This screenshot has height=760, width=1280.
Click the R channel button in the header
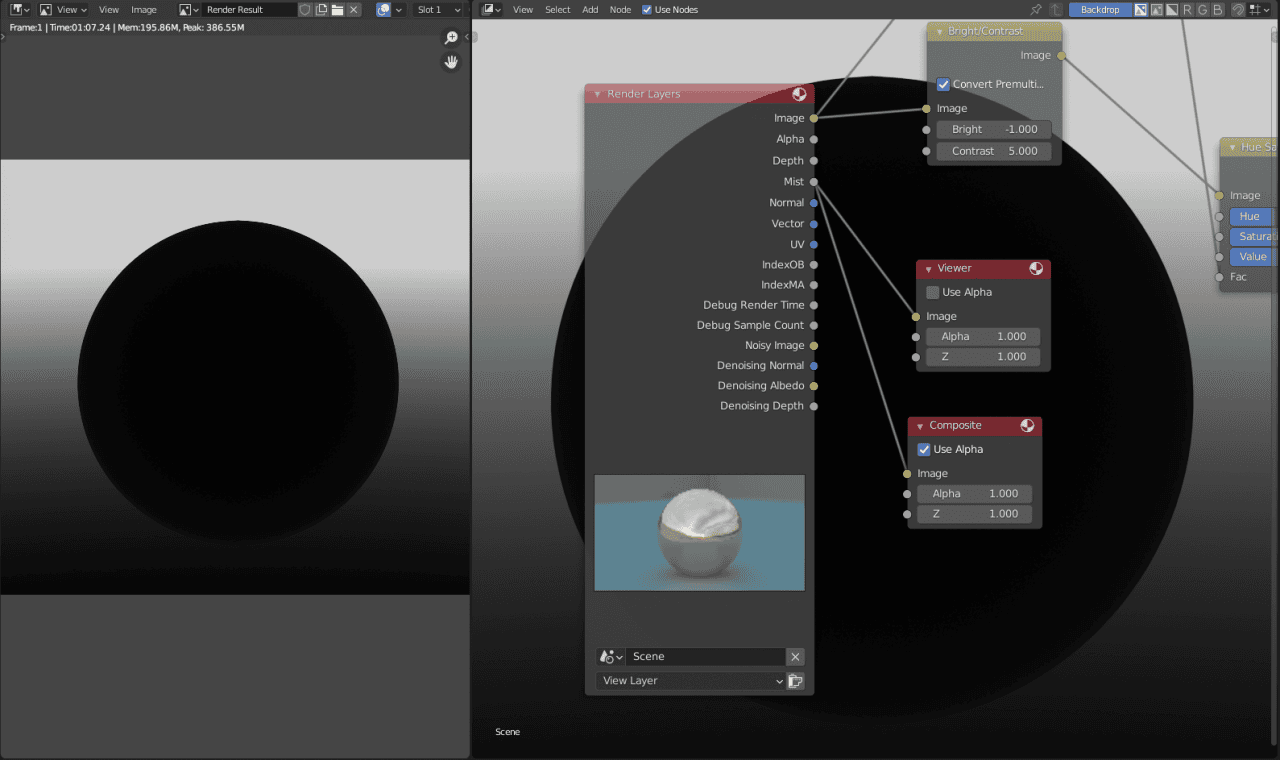pos(1188,9)
